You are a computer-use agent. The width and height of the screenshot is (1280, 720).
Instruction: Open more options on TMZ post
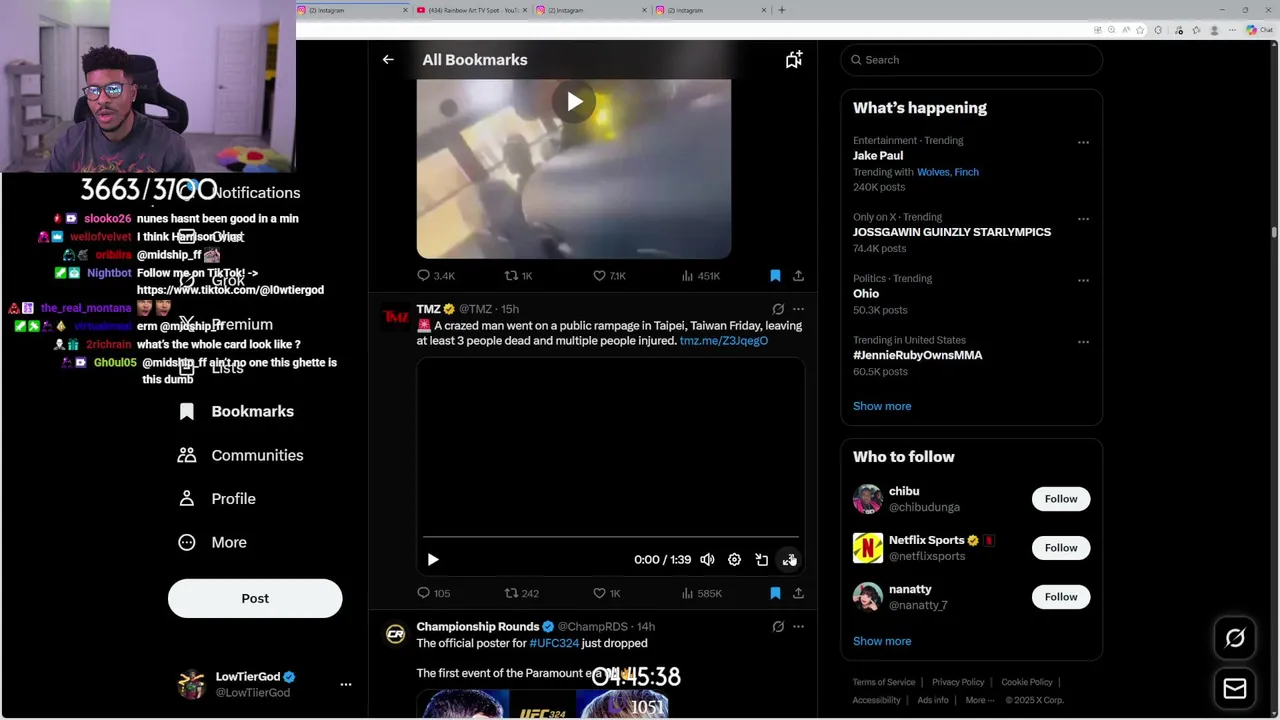pyautogui.click(x=798, y=309)
